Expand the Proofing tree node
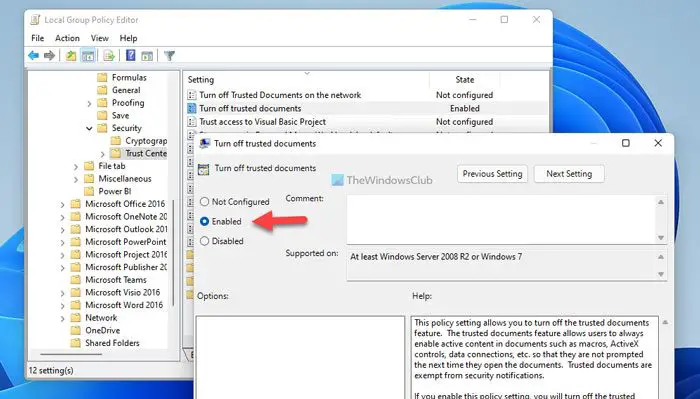 [89, 104]
